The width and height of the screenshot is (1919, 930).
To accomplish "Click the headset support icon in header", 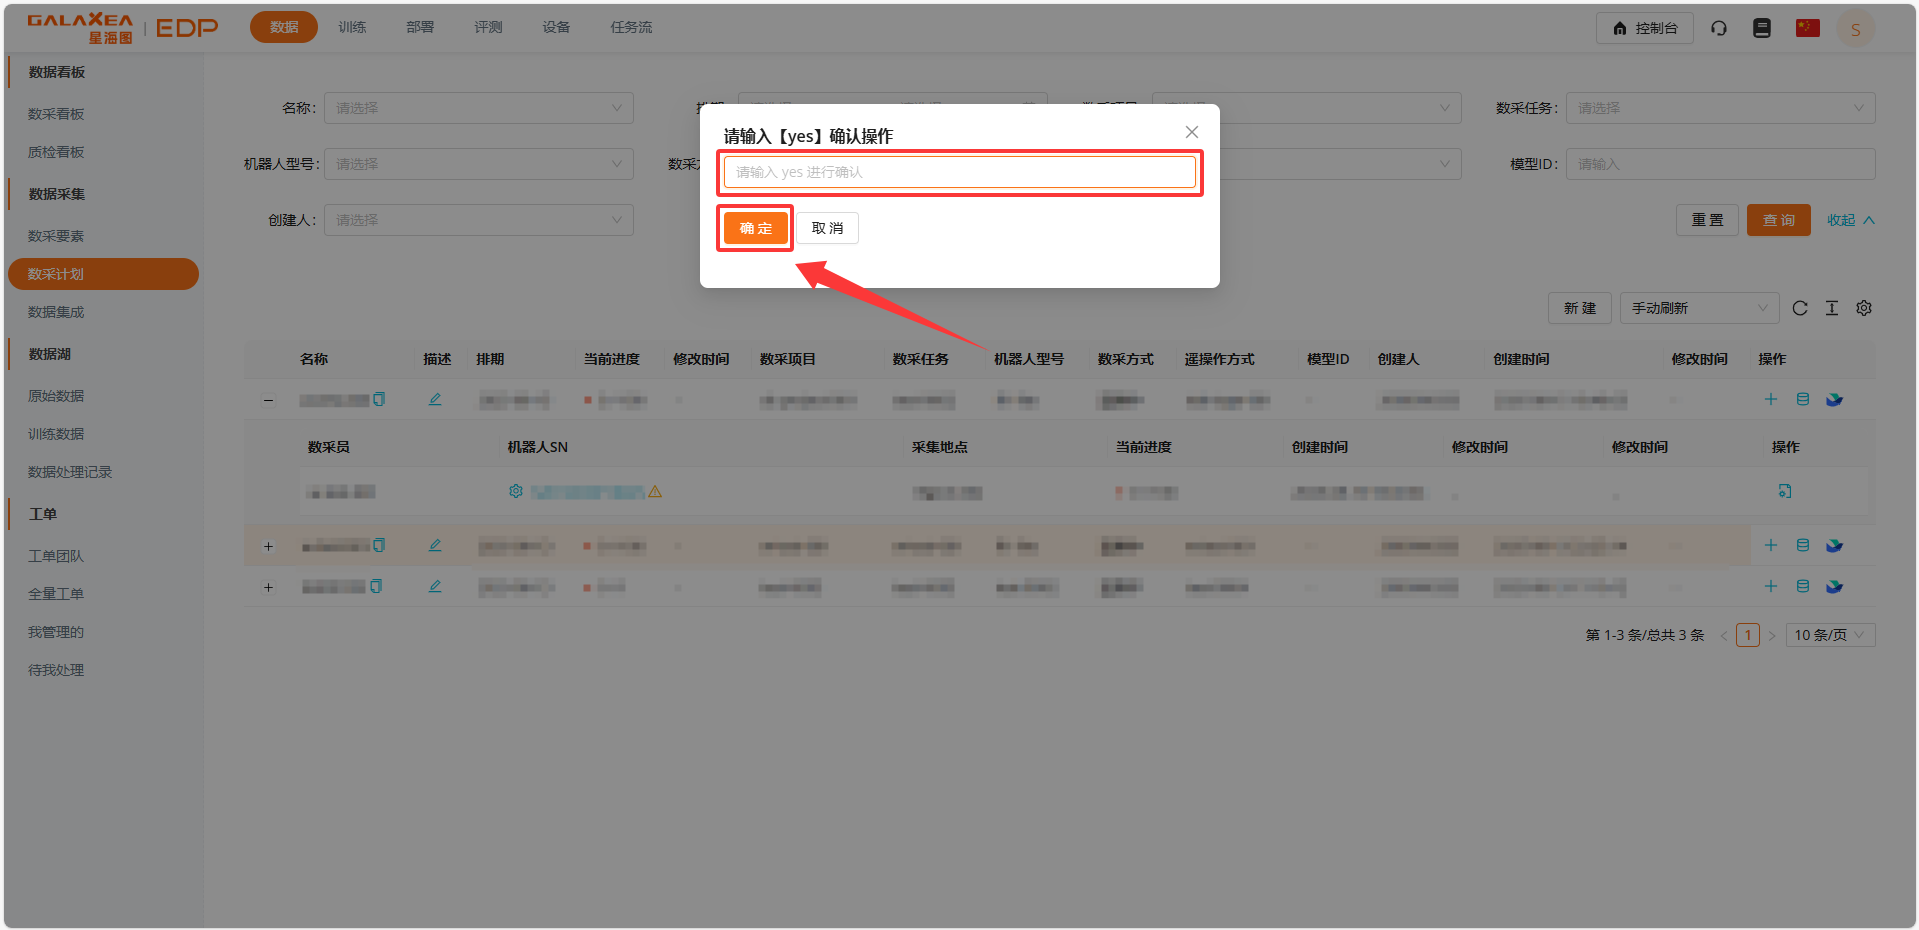I will pyautogui.click(x=1719, y=28).
